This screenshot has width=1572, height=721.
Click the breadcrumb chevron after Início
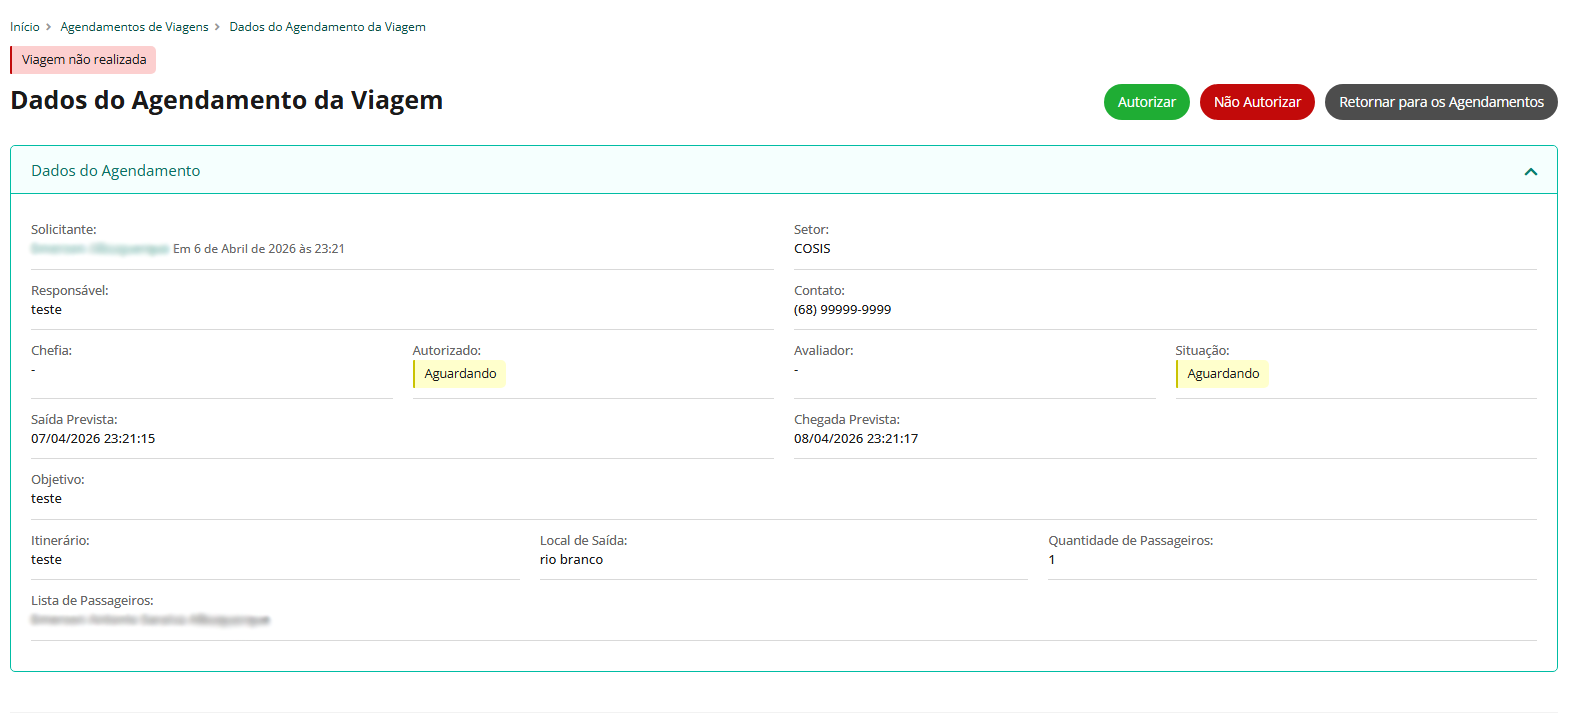pyautogui.click(x=49, y=27)
